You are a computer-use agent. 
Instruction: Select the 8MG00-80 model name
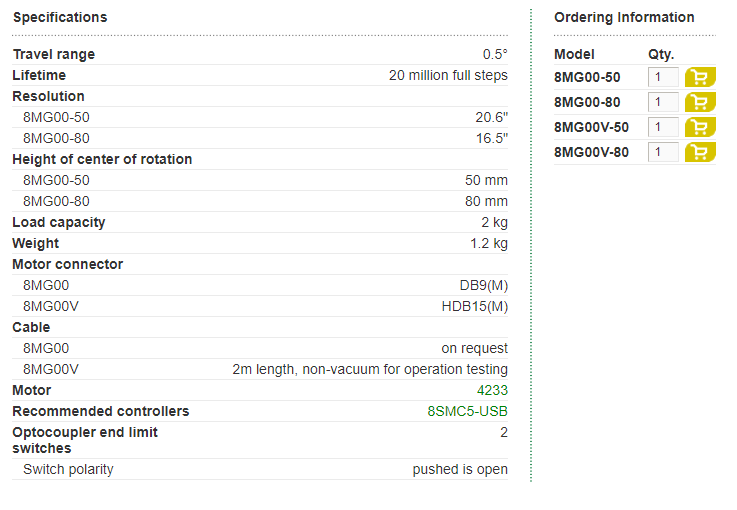pyautogui.click(x=587, y=102)
